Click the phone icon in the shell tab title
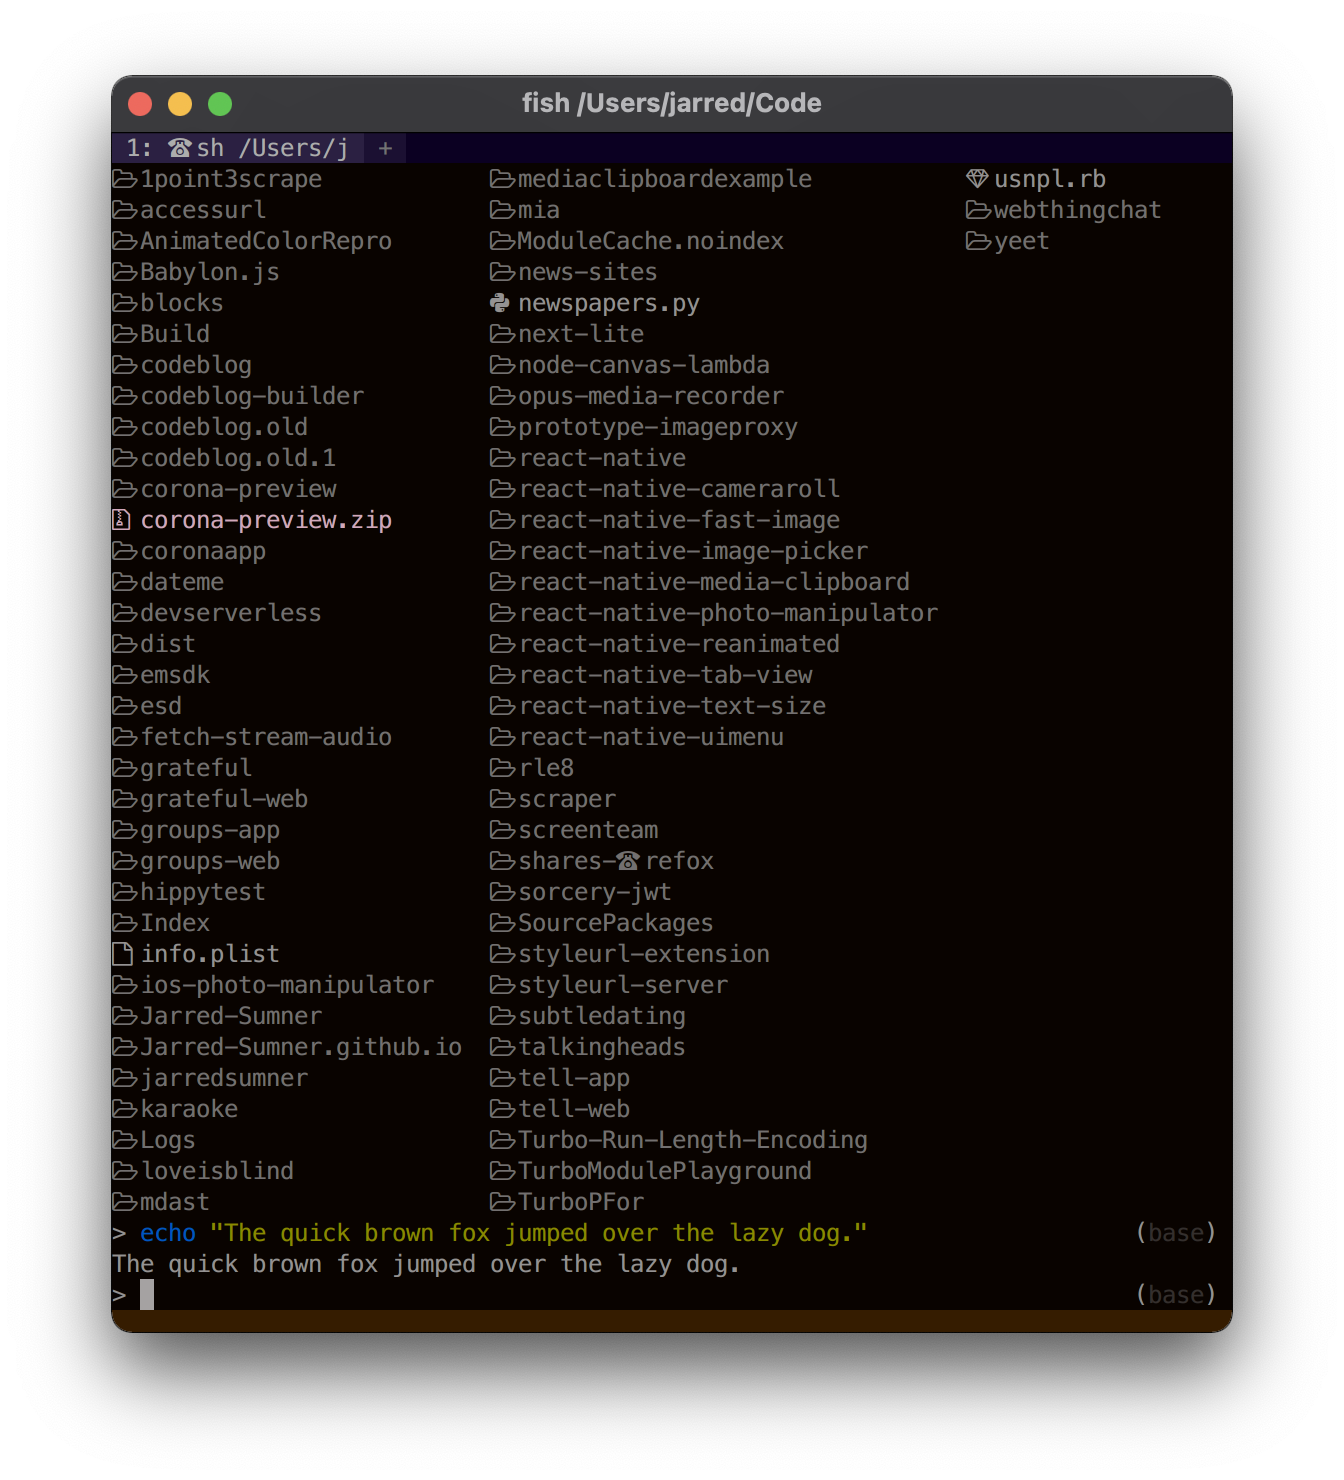1344x1480 pixels. (178, 147)
